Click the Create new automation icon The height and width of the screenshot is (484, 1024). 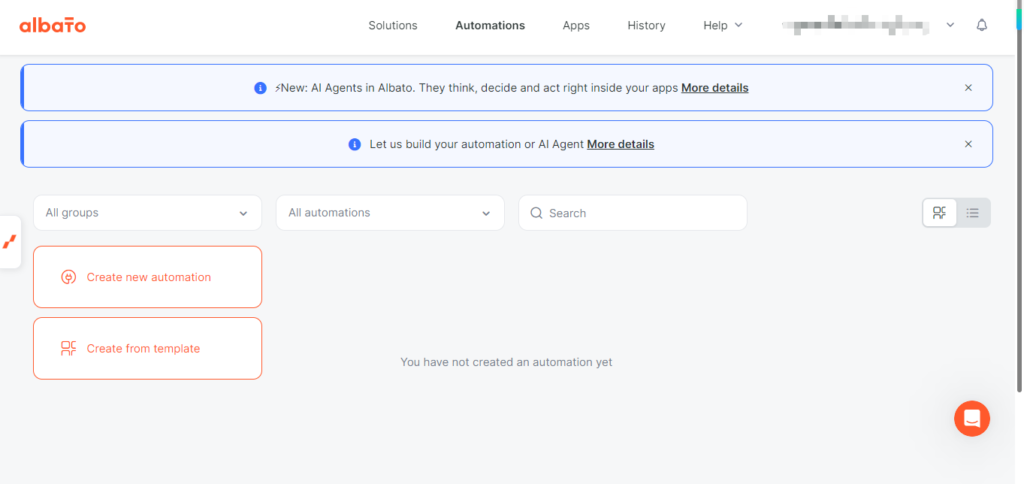pos(69,277)
